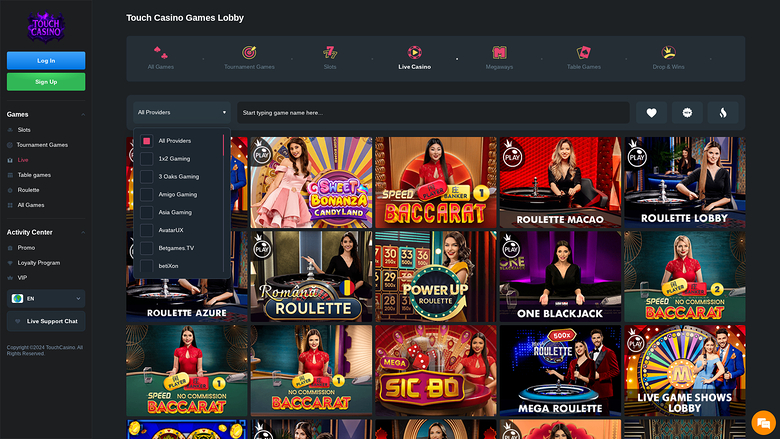Image resolution: width=780 pixels, height=439 pixels.
Task: Filter hot games with the flame icon
Action: click(x=723, y=113)
